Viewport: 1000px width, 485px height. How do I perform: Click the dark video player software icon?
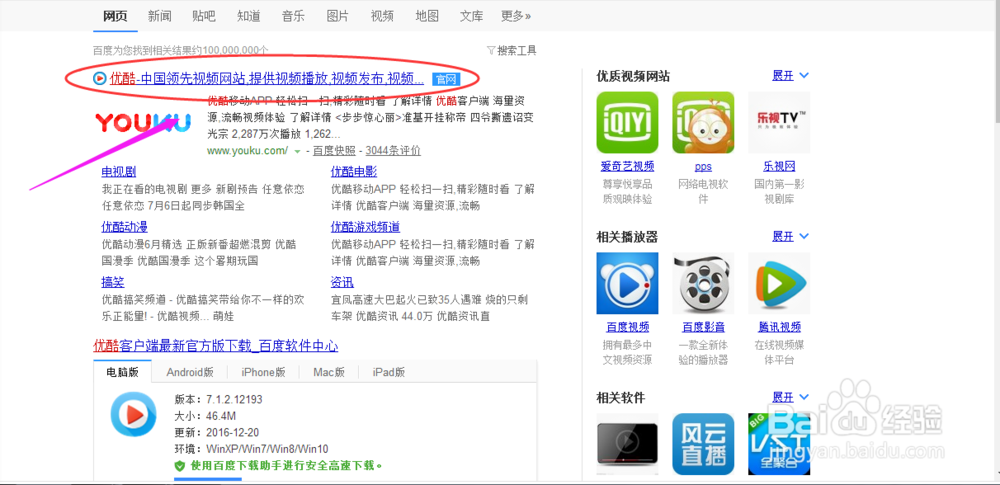[627, 444]
